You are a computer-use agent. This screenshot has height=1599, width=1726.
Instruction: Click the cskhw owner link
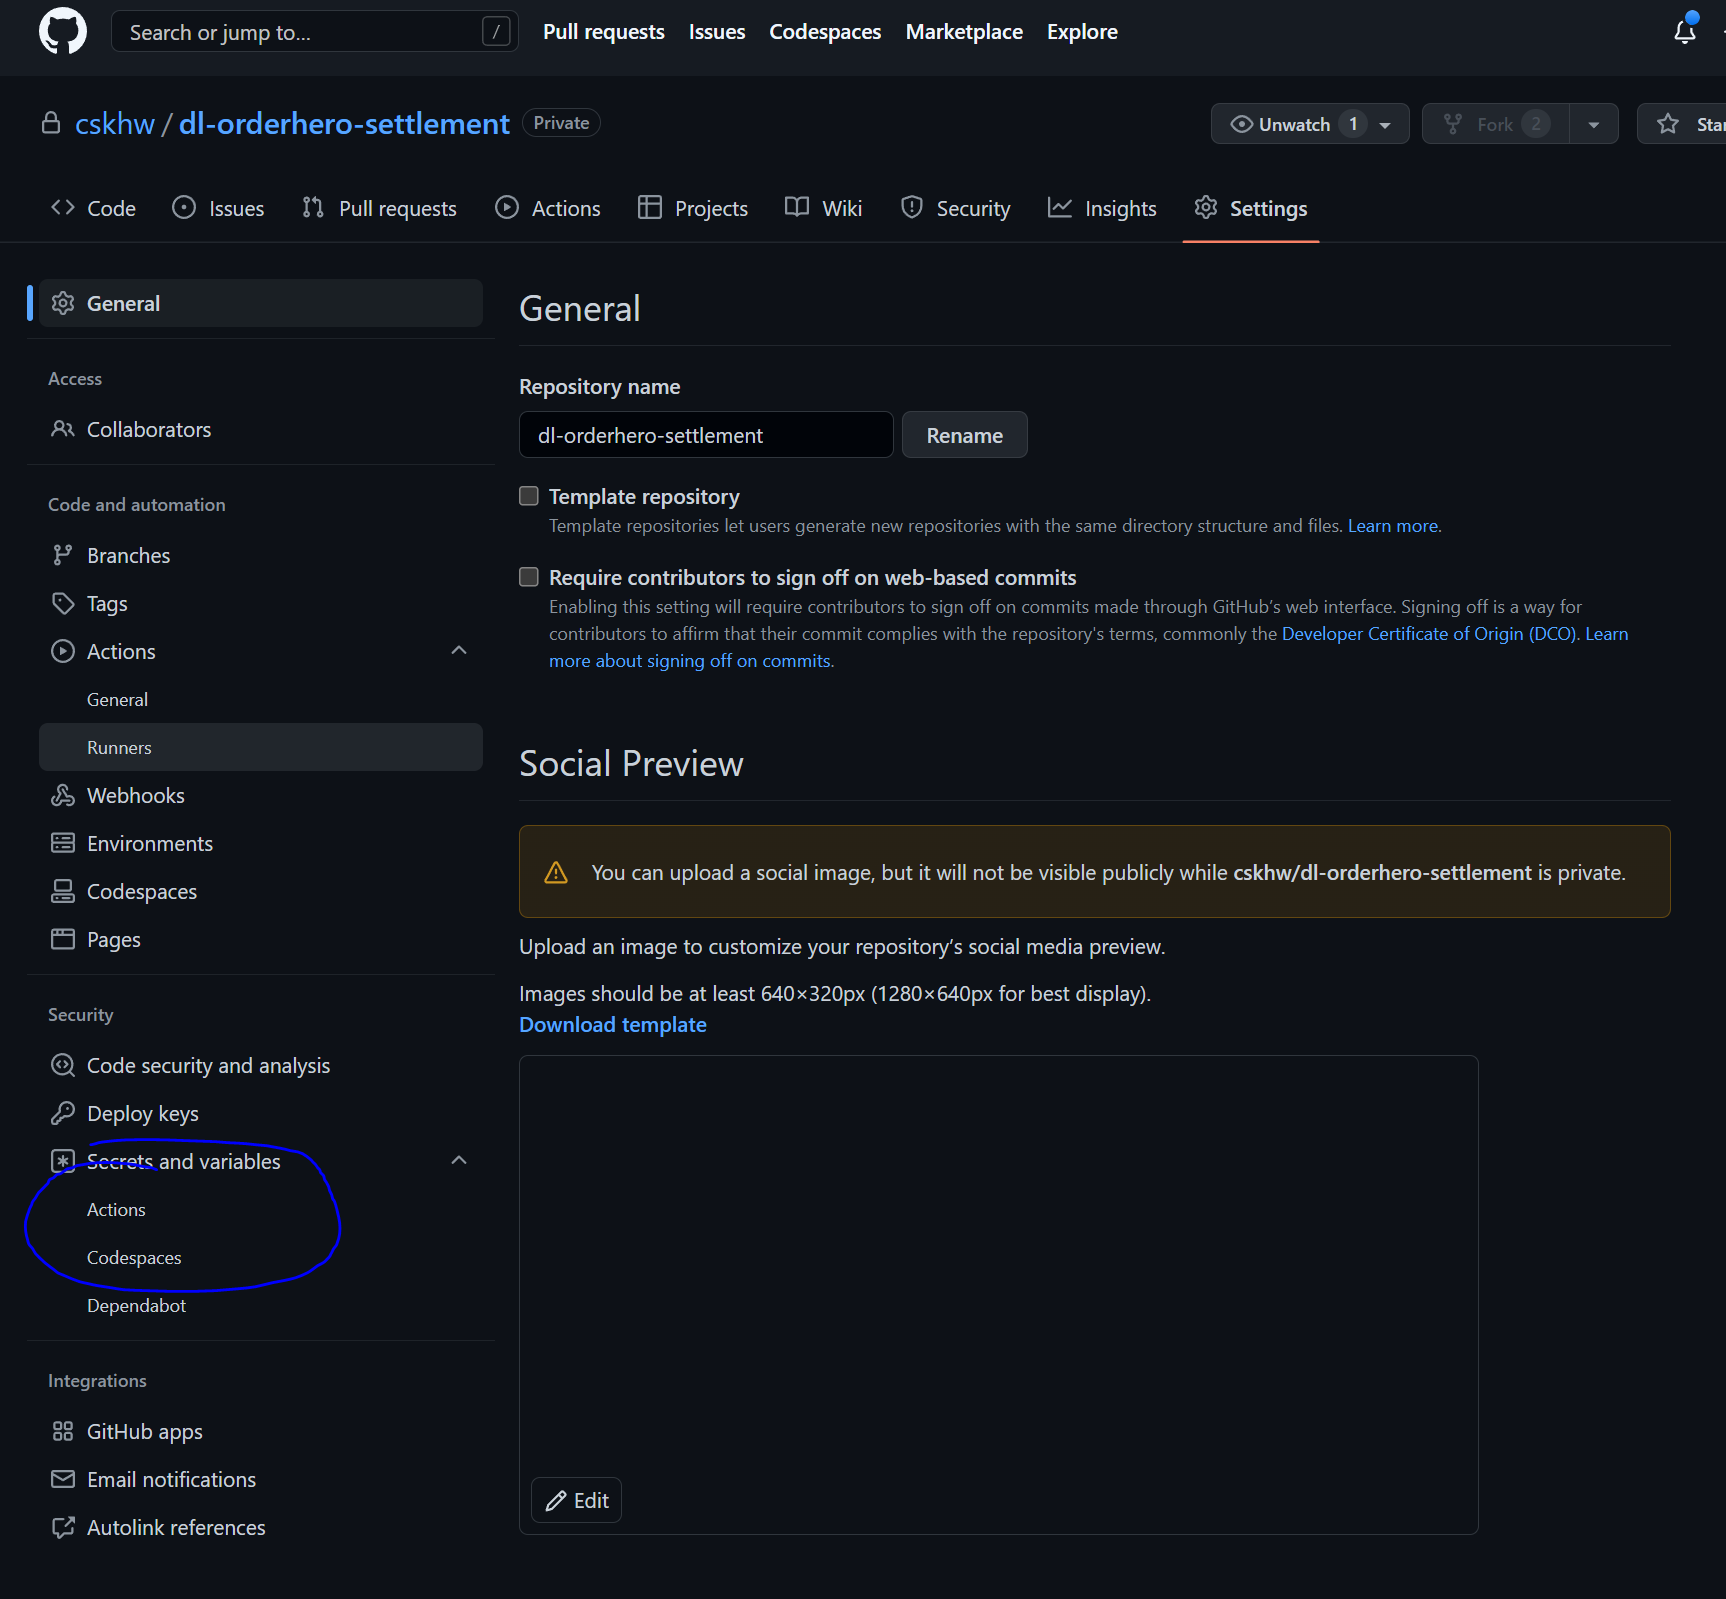coord(115,124)
